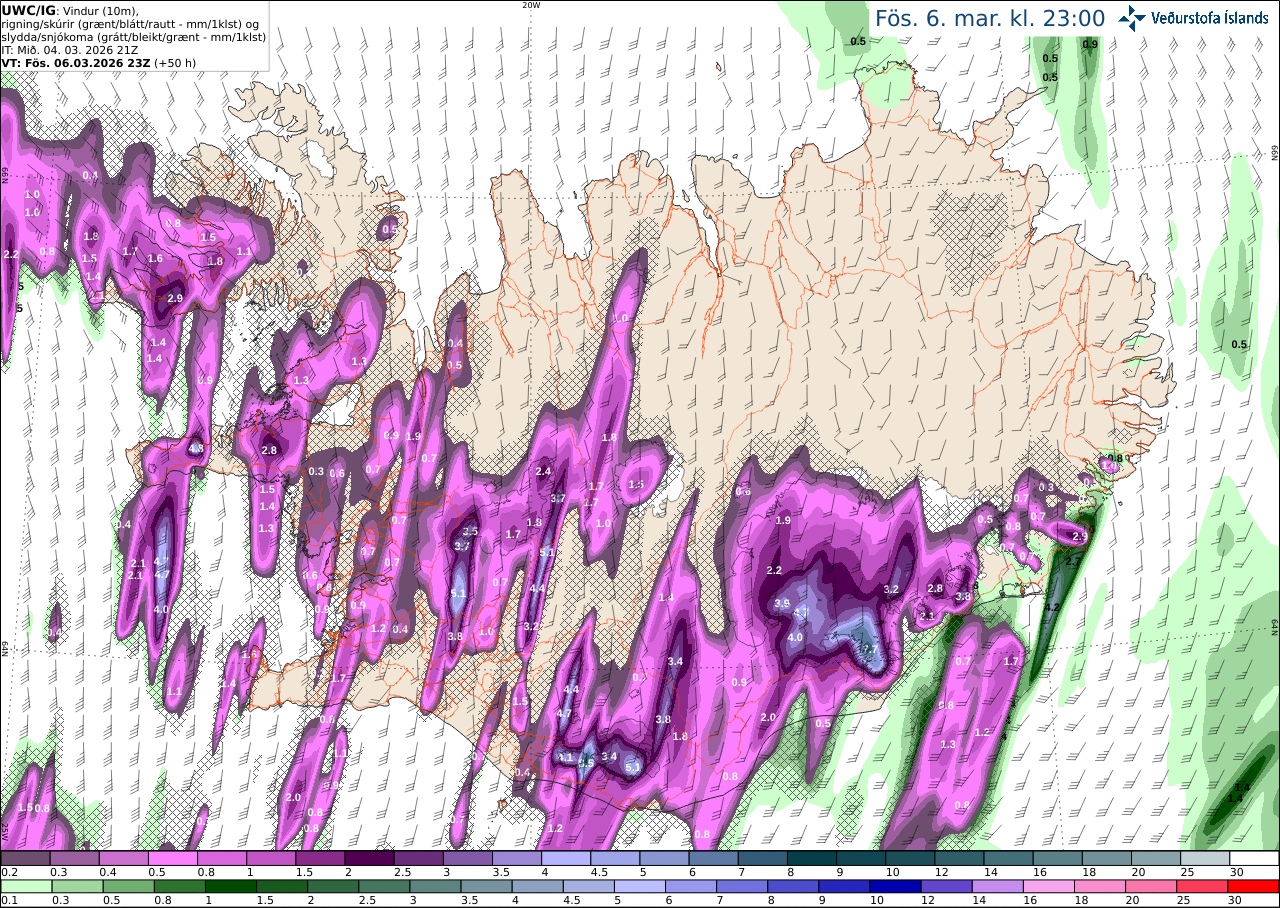Click the 'slydda/snjókoma' legend description line
The height and width of the screenshot is (908, 1280).
tap(133, 36)
